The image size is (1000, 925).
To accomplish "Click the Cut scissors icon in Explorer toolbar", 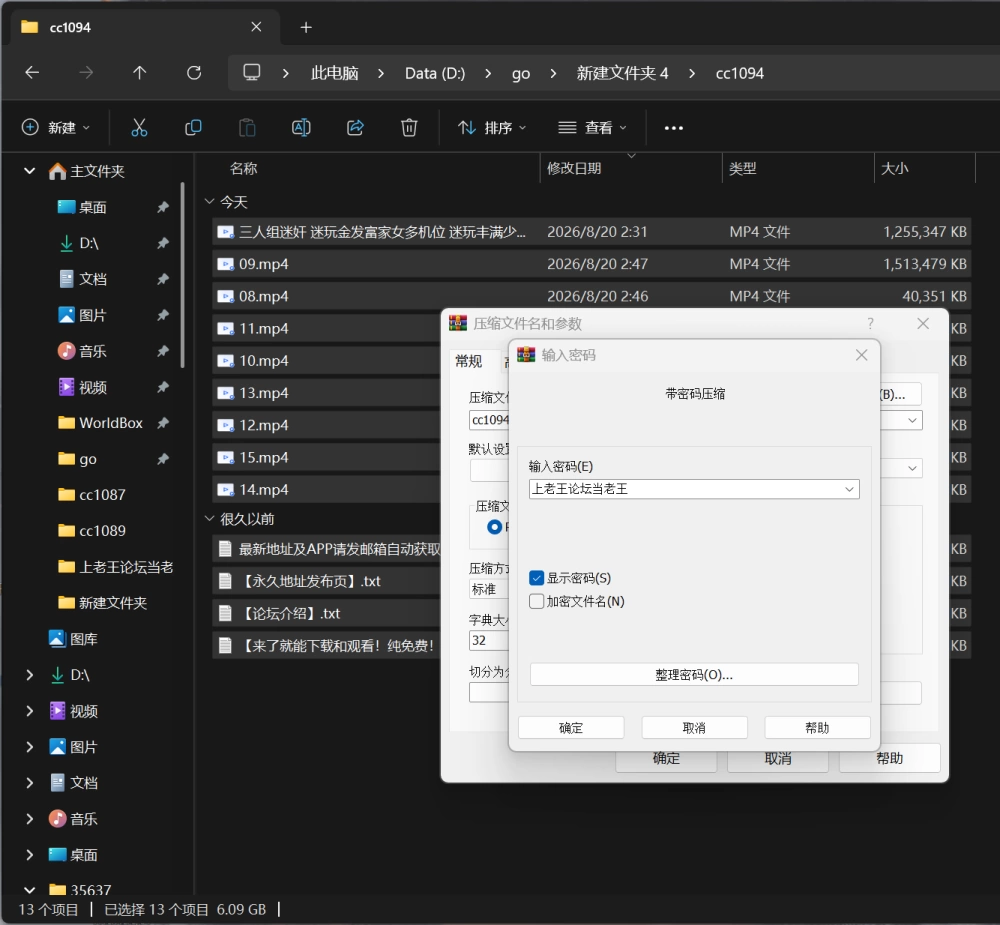I will pyautogui.click(x=139, y=128).
